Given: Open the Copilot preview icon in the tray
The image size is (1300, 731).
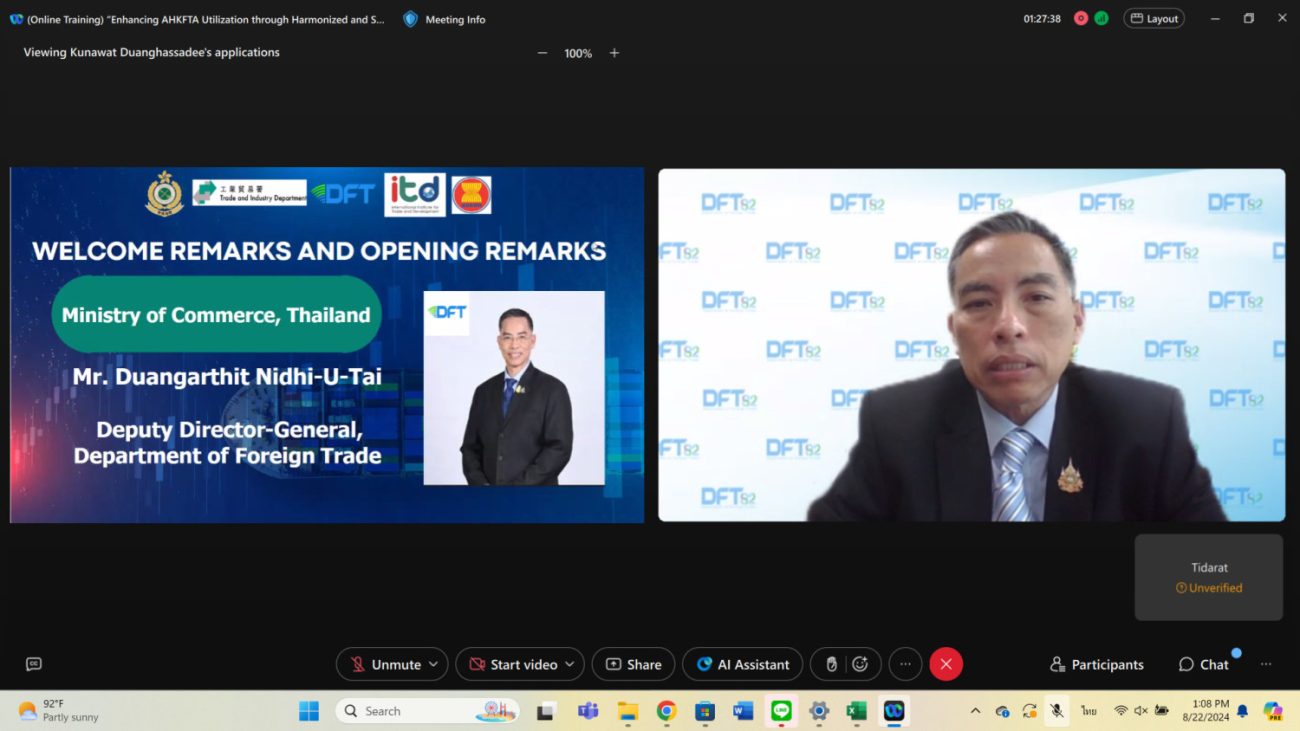Looking at the screenshot, I should coord(1273,711).
